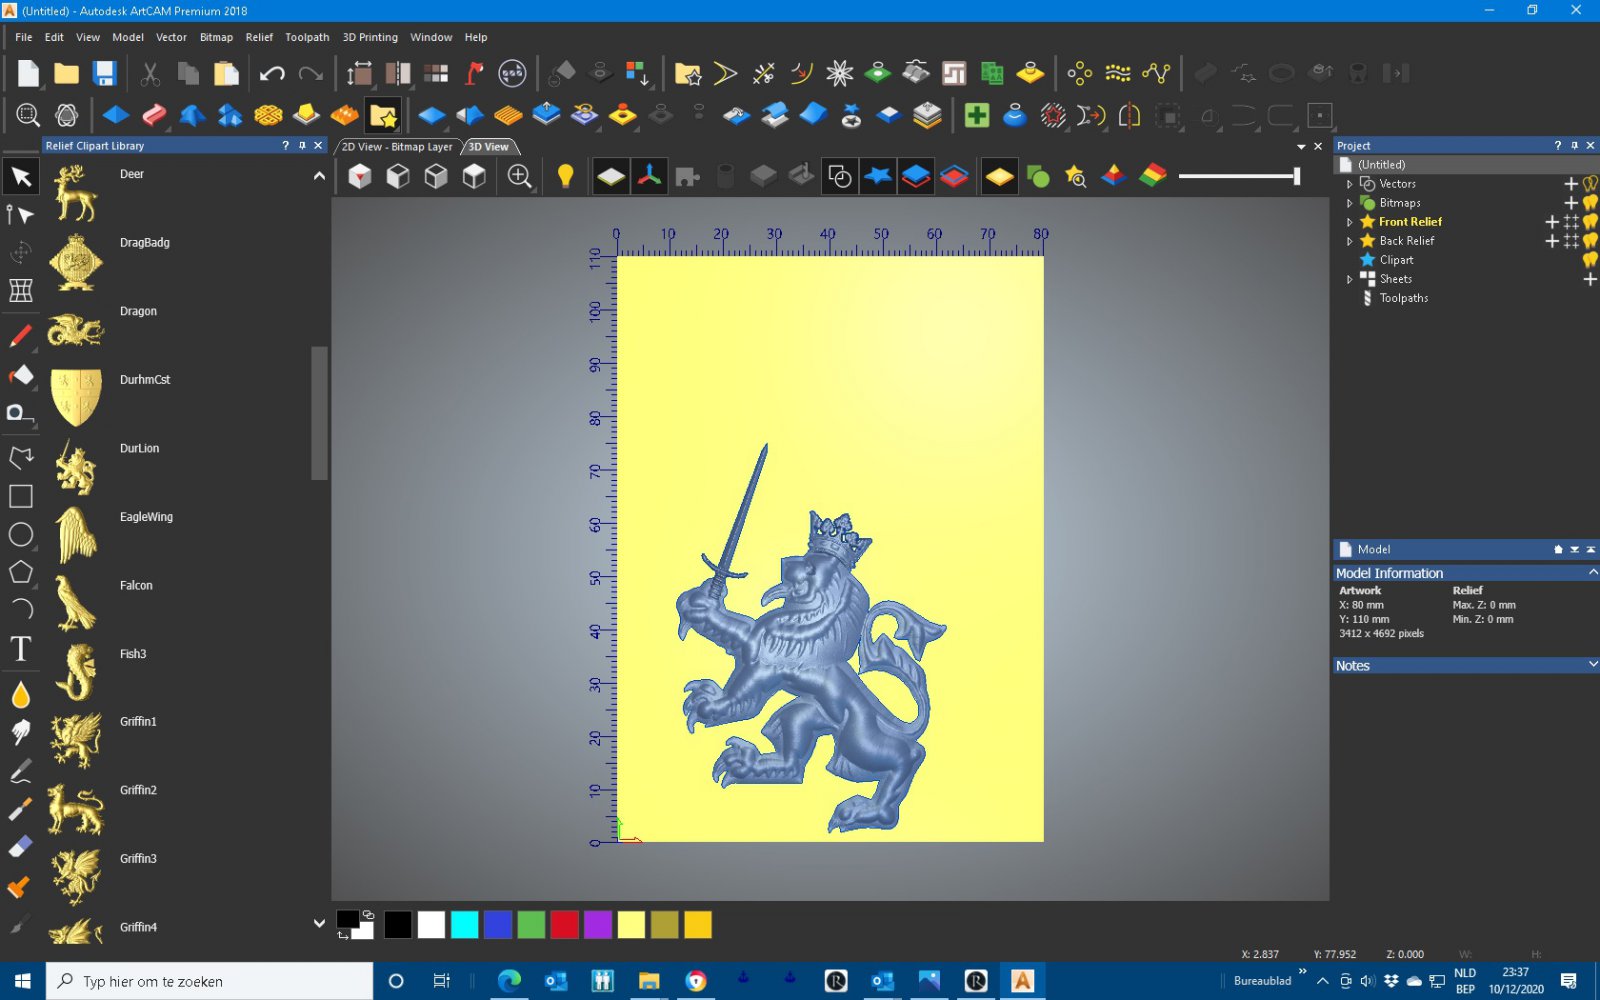This screenshot has height=1000, width=1600.
Task: Click the XYZ axes origin icon
Action: pyautogui.click(x=649, y=177)
